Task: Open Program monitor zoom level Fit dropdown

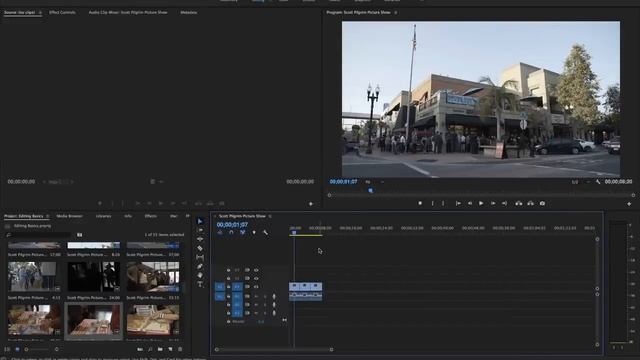Action: [374, 182]
